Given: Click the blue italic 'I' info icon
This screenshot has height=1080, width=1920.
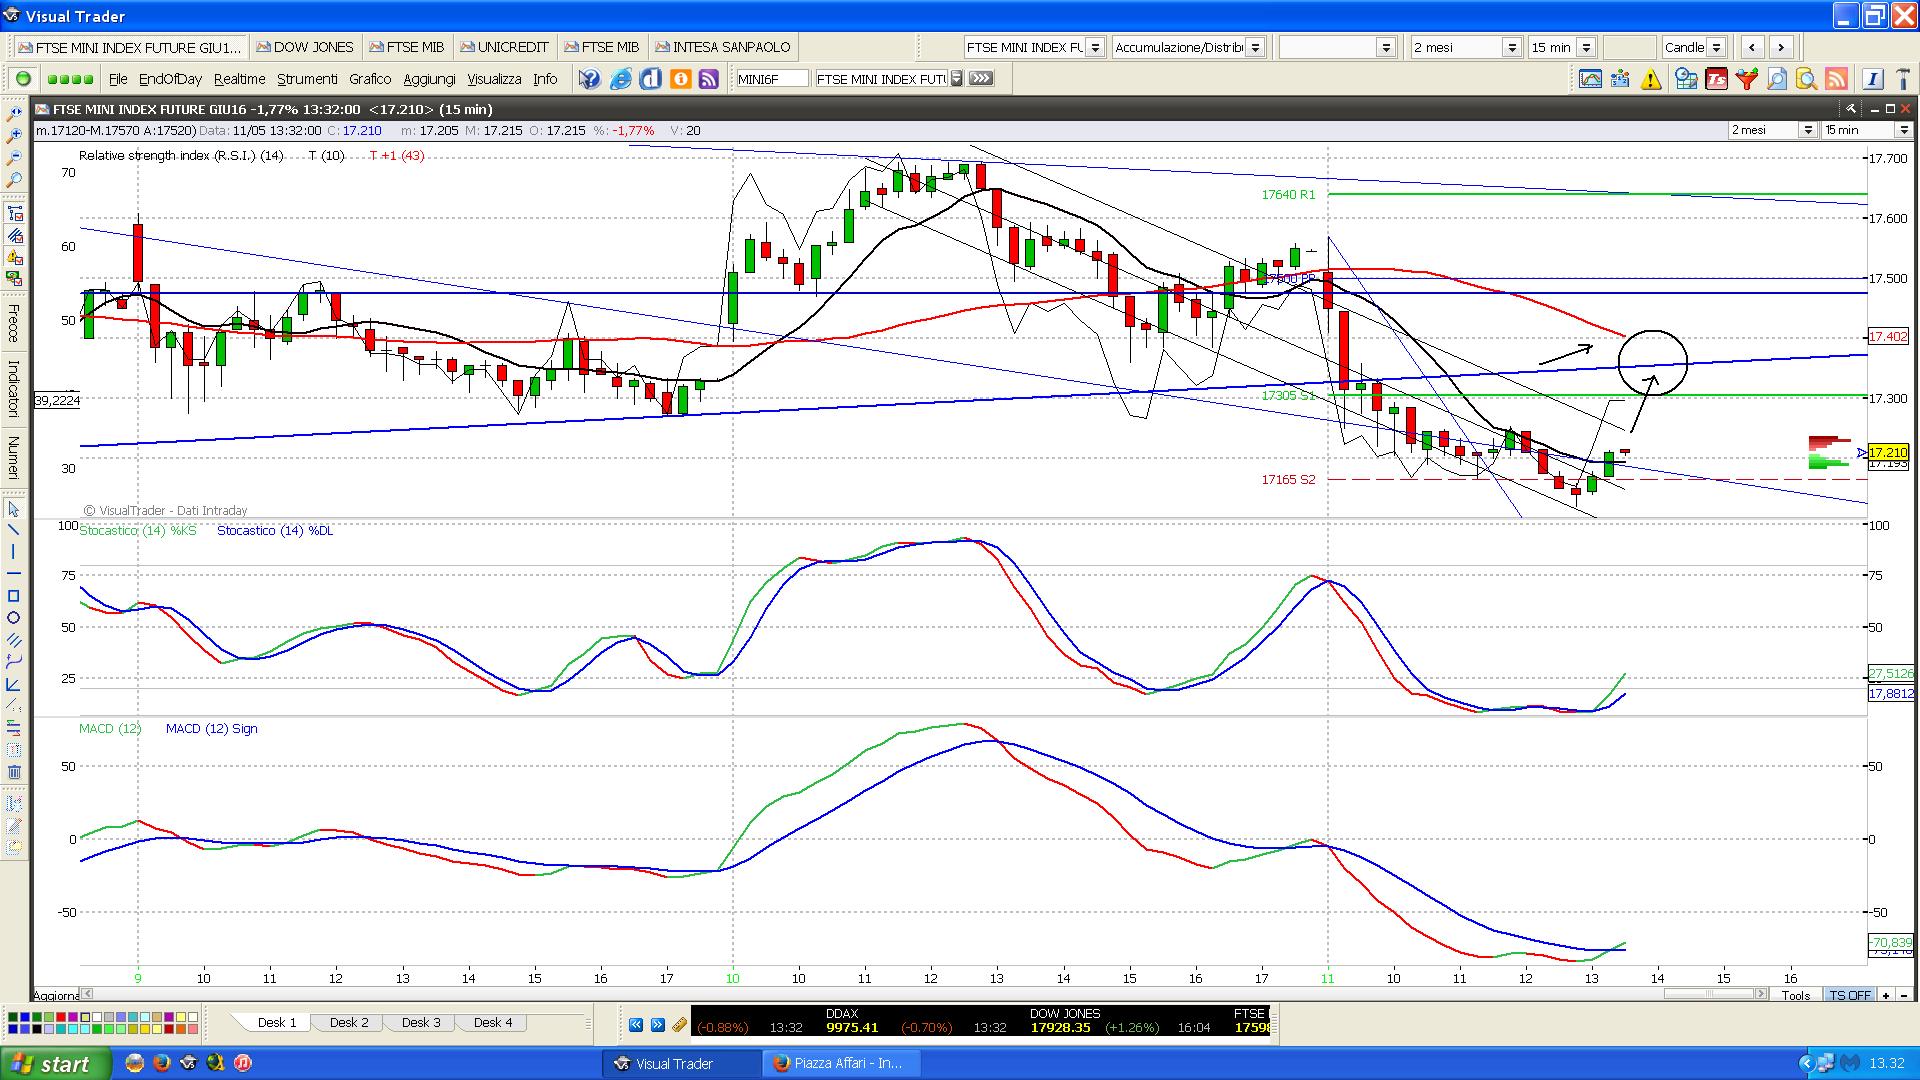Looking at the screenshot, I should tap(1872, 79).
